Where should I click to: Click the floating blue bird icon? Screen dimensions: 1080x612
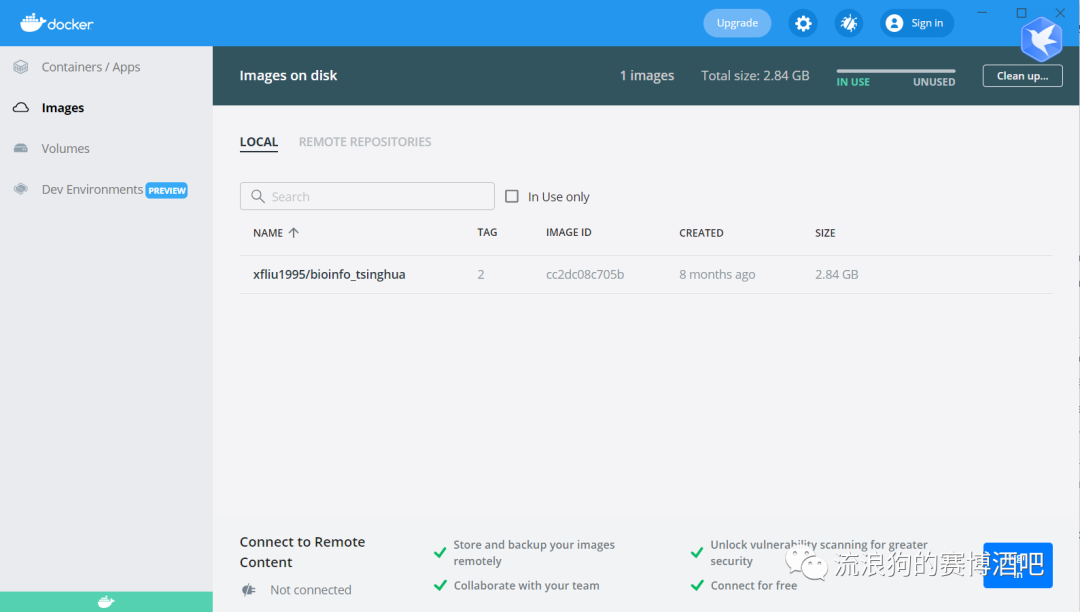coord(1041,39)
